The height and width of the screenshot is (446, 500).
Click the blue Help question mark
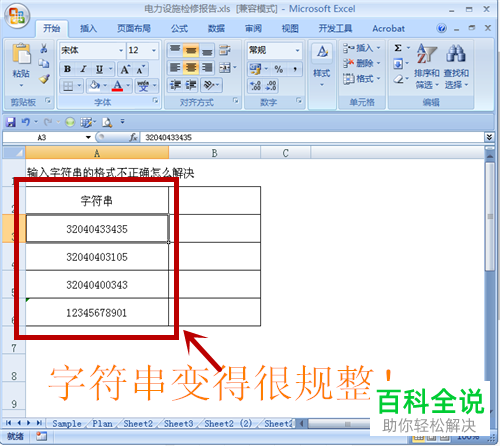[x=442, y=28]
